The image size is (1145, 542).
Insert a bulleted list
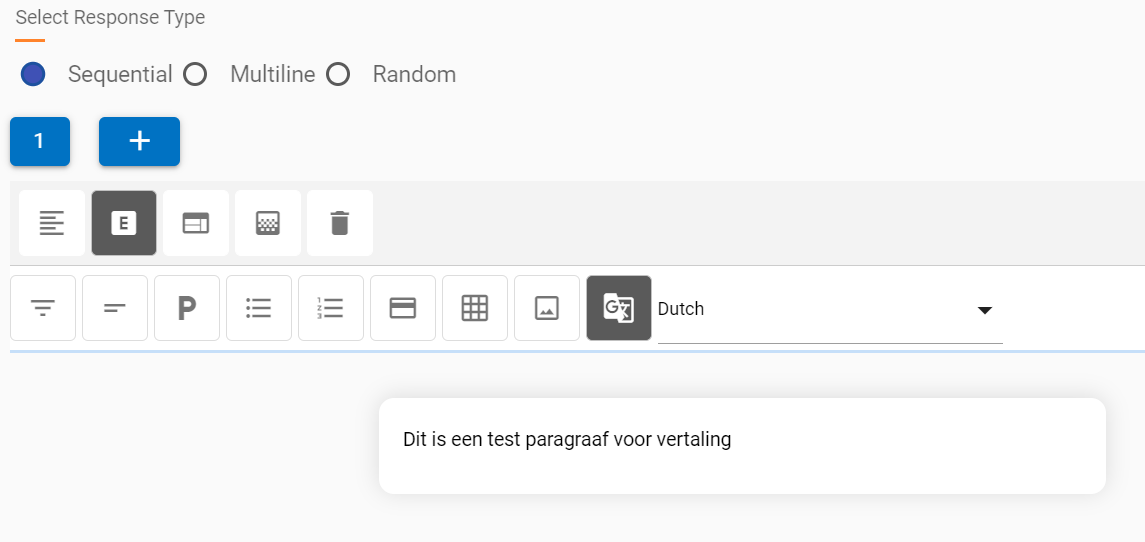(x=259, y=308)
